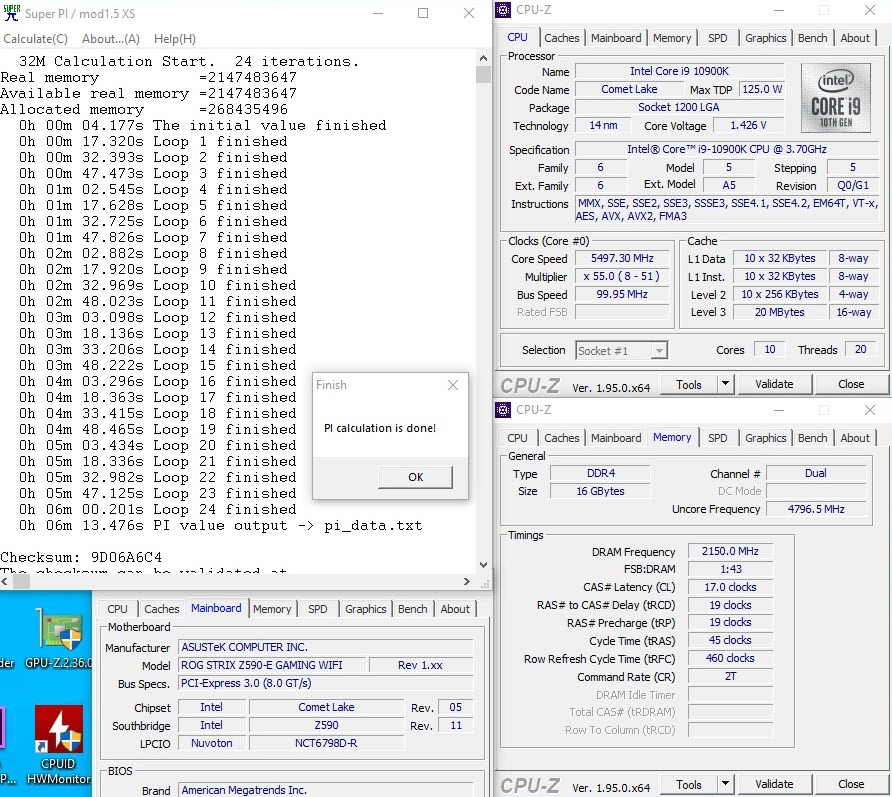Viewport: 892px width, 797px height.
Task: Click the Intel Core i9 10900K name field
Action: point(679,71)
